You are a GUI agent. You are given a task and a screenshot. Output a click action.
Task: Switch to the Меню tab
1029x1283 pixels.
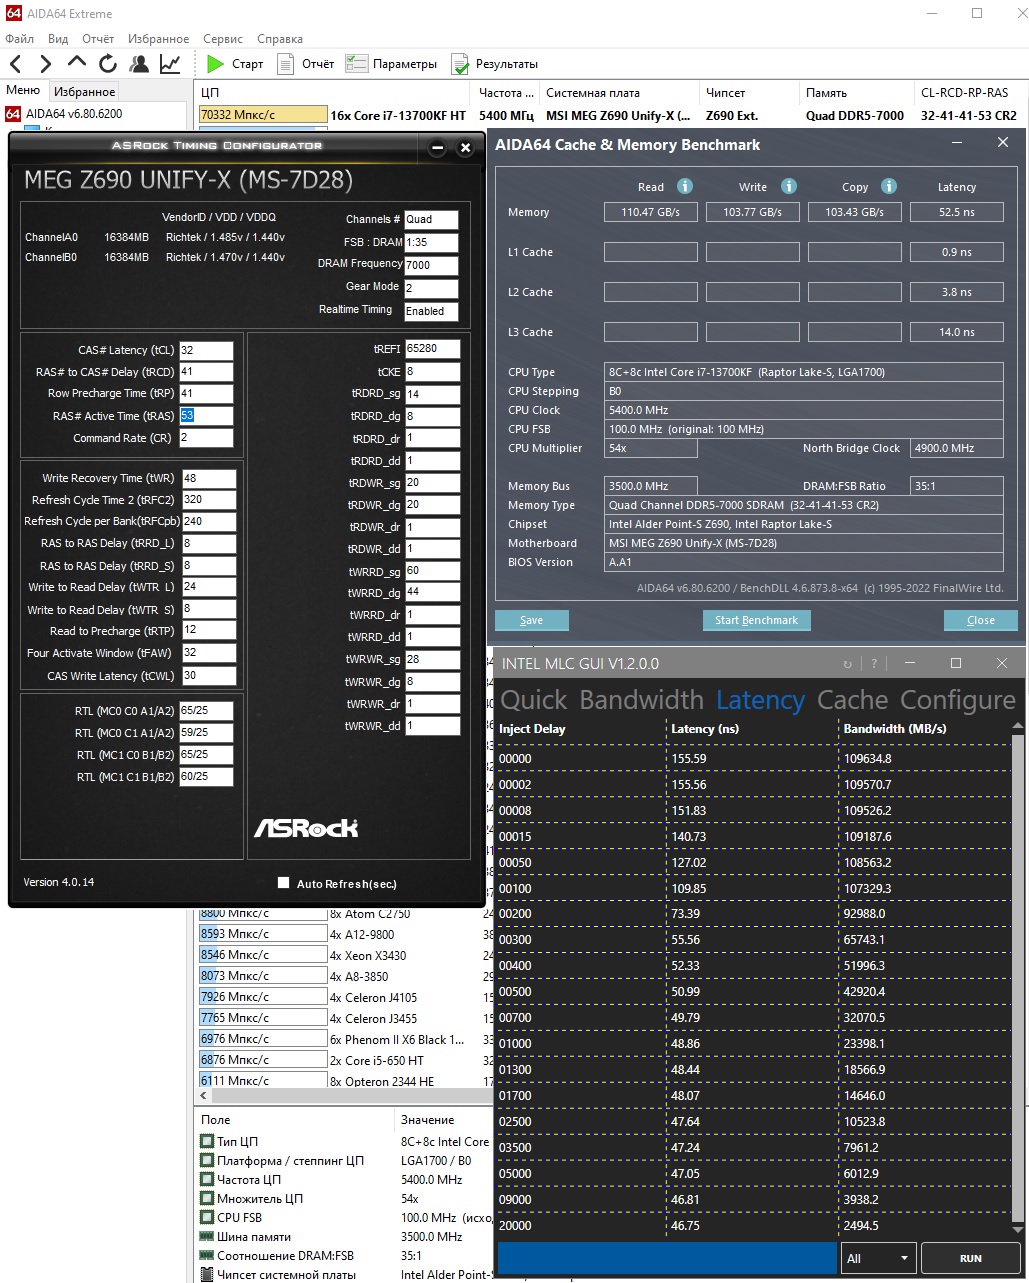tap(23, 90)
